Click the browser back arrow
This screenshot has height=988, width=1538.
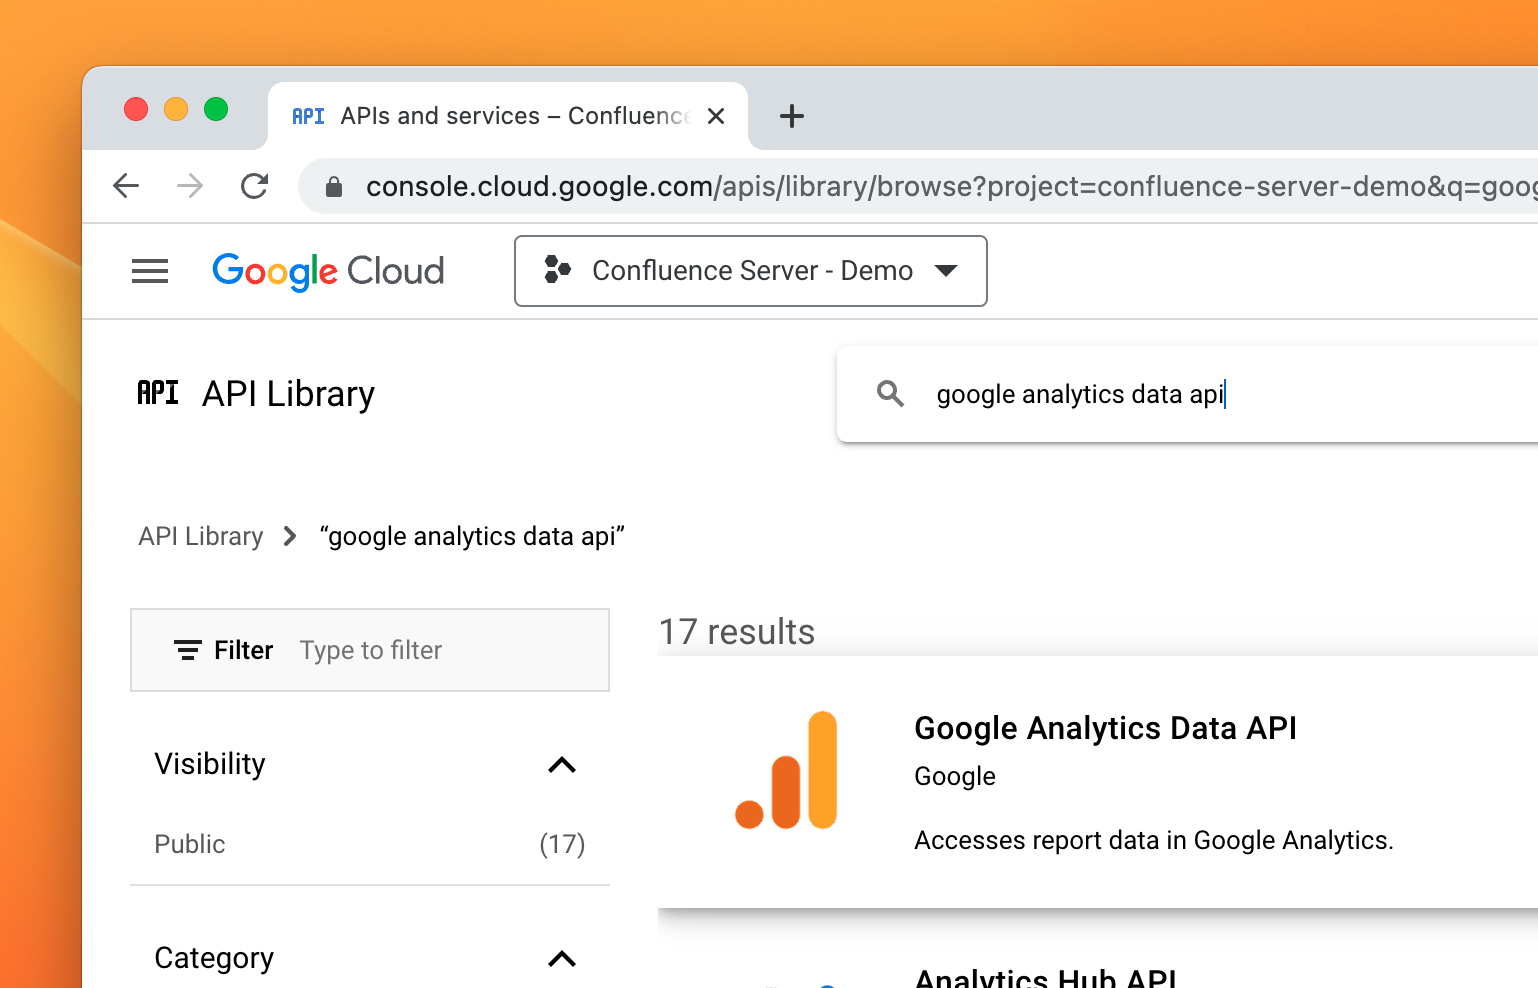[x=126, y=186]
